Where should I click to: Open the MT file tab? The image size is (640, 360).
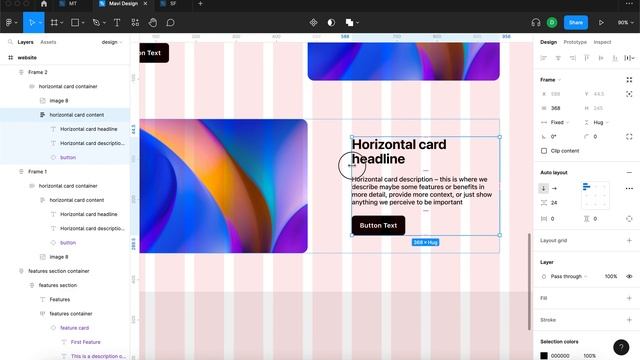tap(68, 4)
